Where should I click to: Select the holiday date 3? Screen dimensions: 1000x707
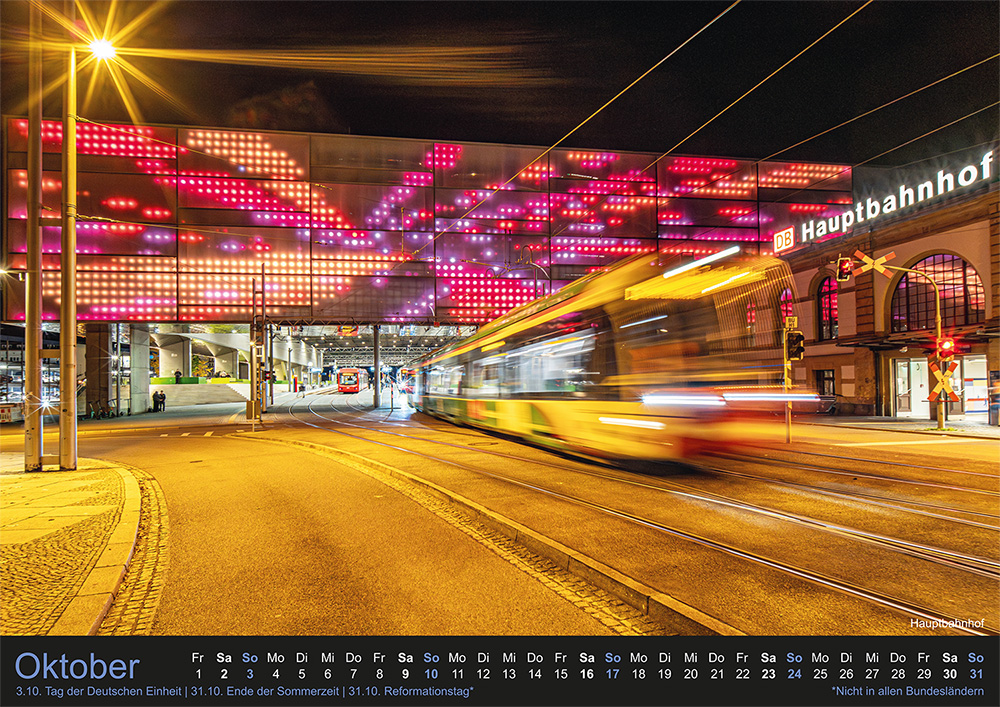[x=250, y=674]
